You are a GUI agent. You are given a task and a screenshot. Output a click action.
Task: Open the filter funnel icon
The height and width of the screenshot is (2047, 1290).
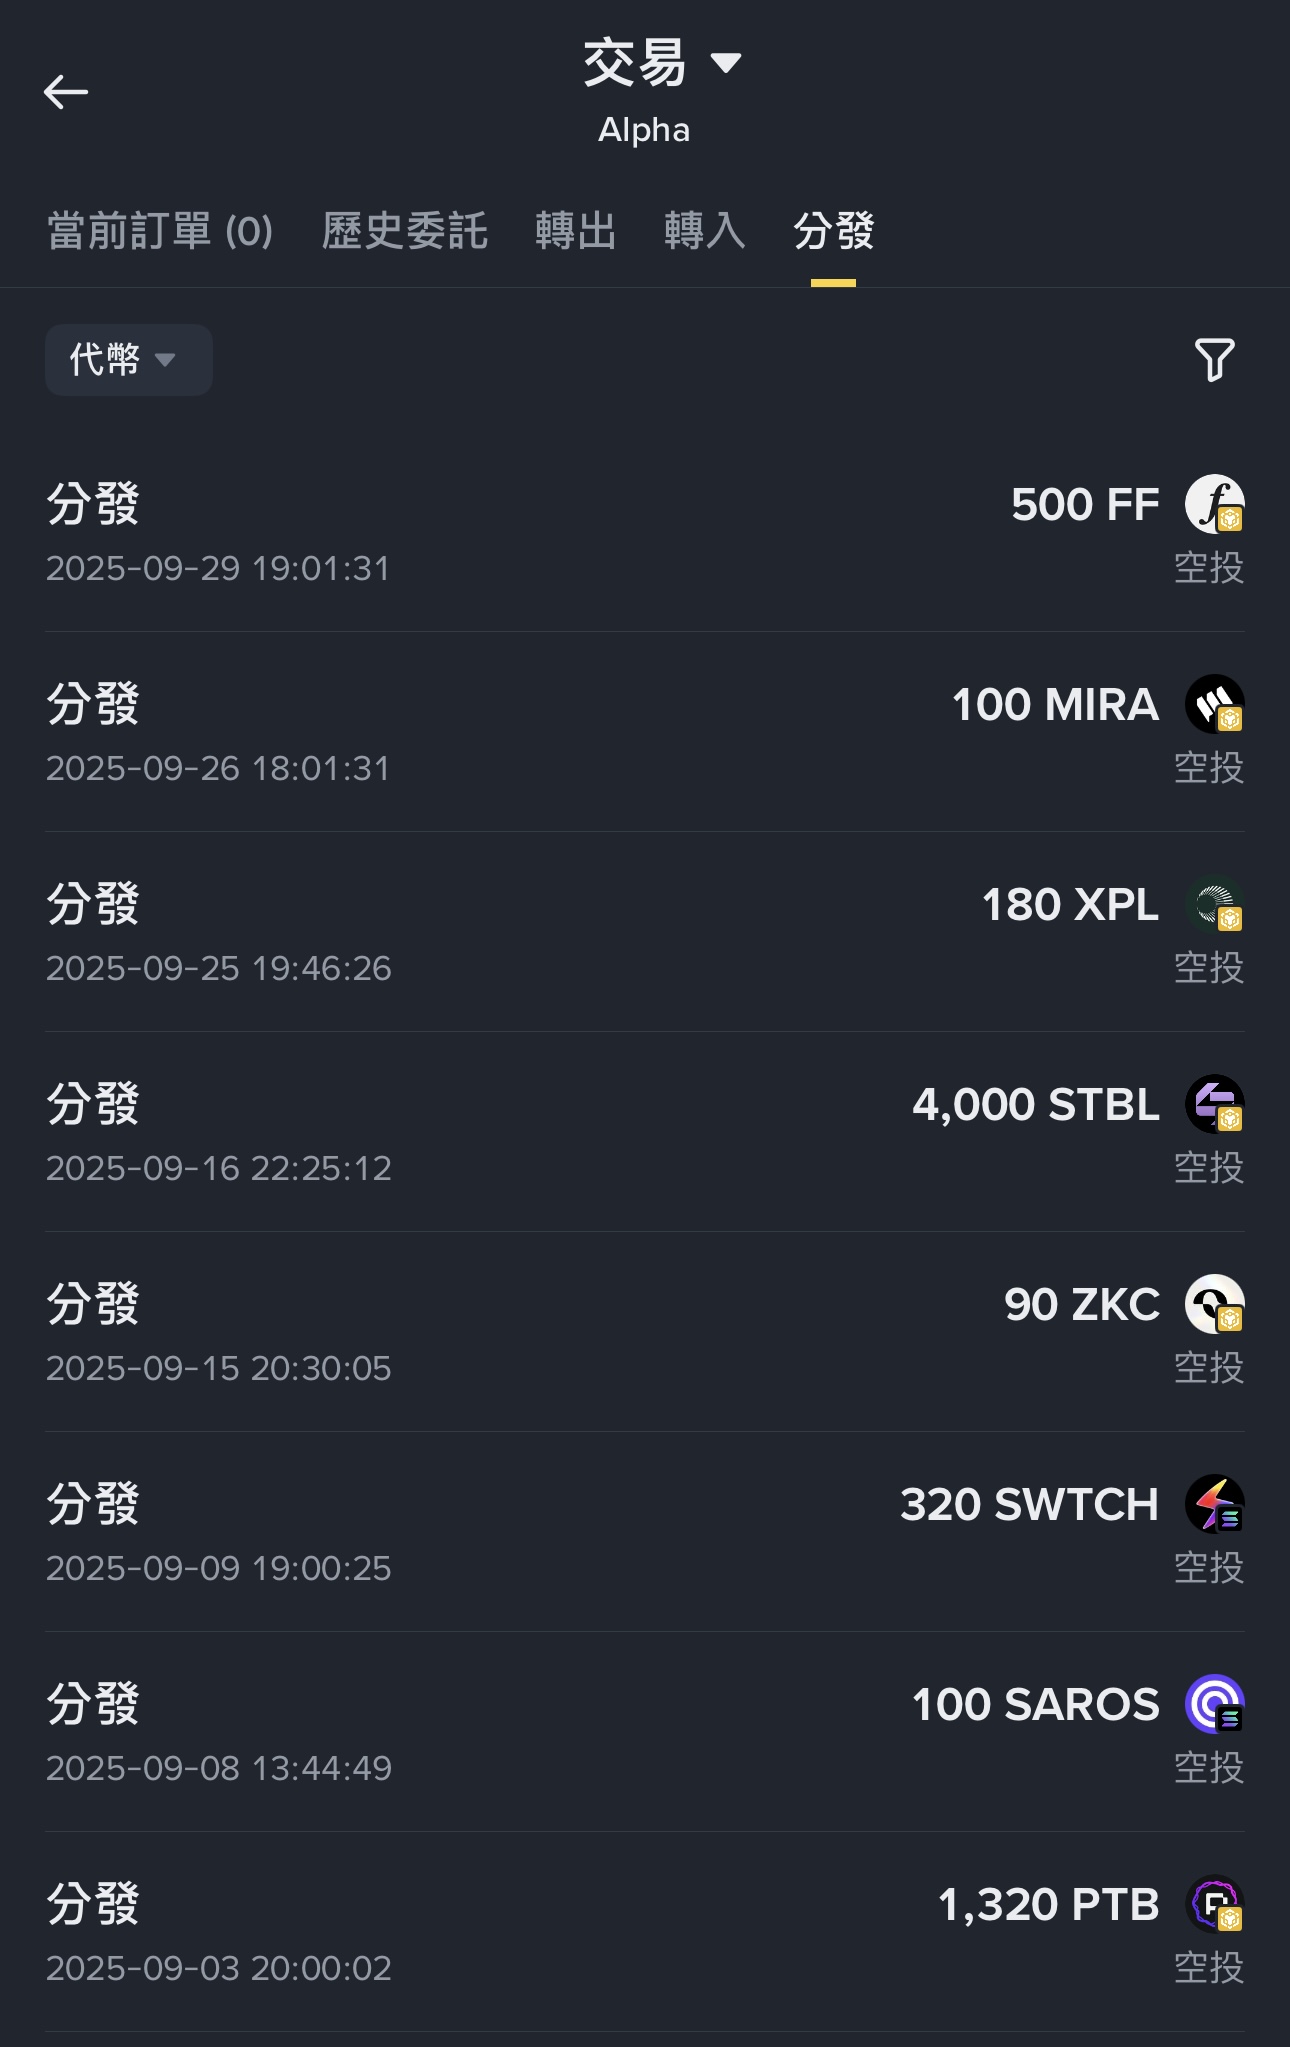point(1214,360)
